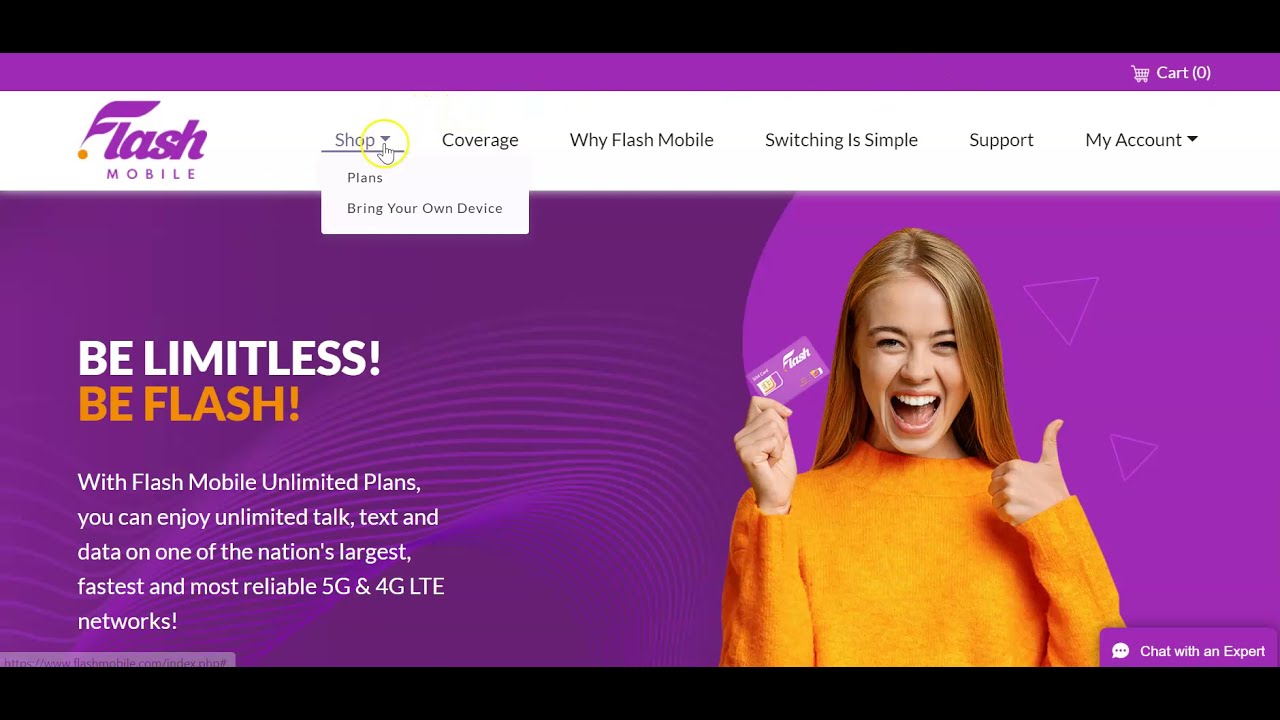Viewport: 1280px width, 720px height.
Task: Open Switching Is Simple page
Action: click(841, 140)
